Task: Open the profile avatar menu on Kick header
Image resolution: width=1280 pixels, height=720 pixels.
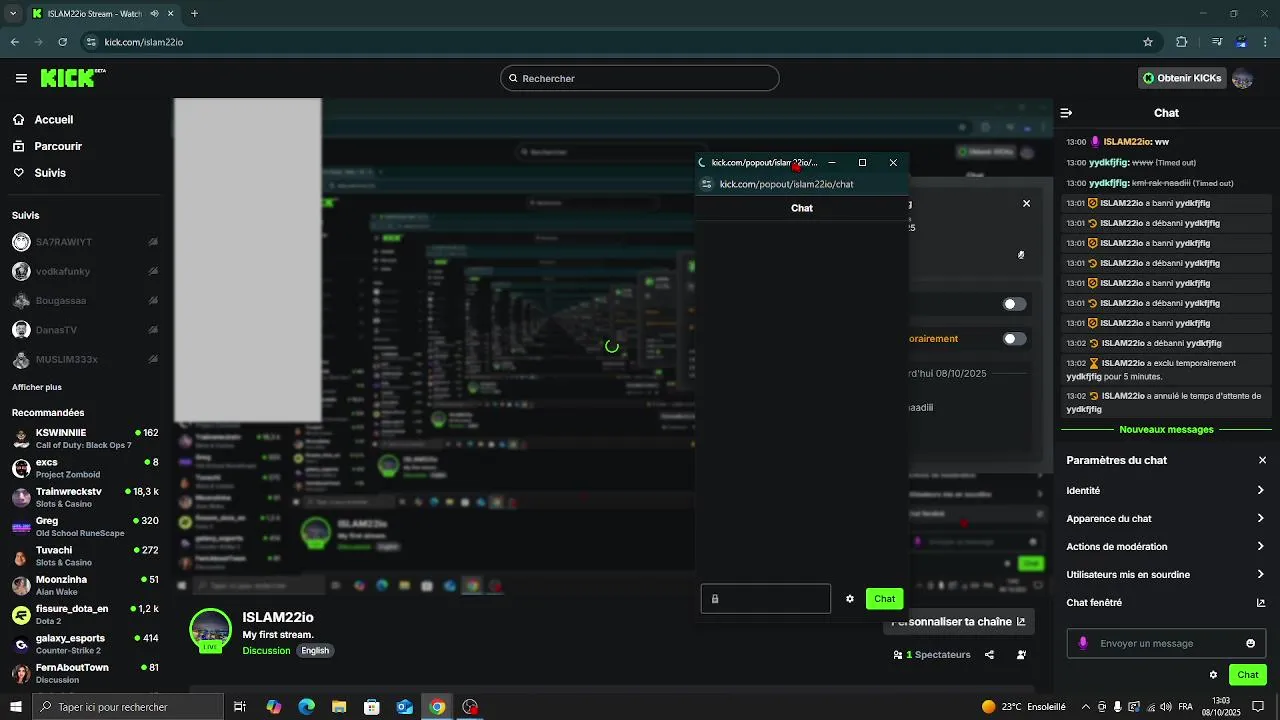Action: point(1242,78)
